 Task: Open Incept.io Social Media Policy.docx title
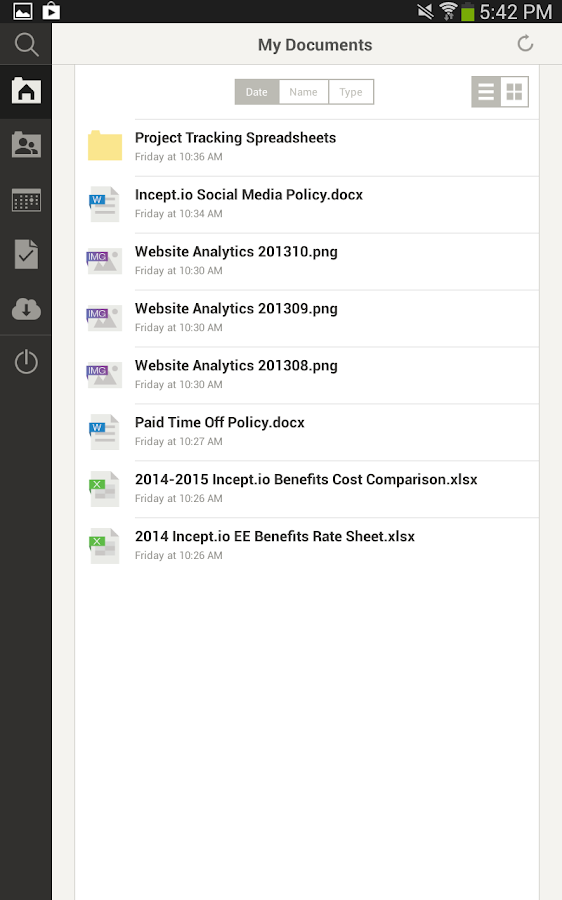249,195
